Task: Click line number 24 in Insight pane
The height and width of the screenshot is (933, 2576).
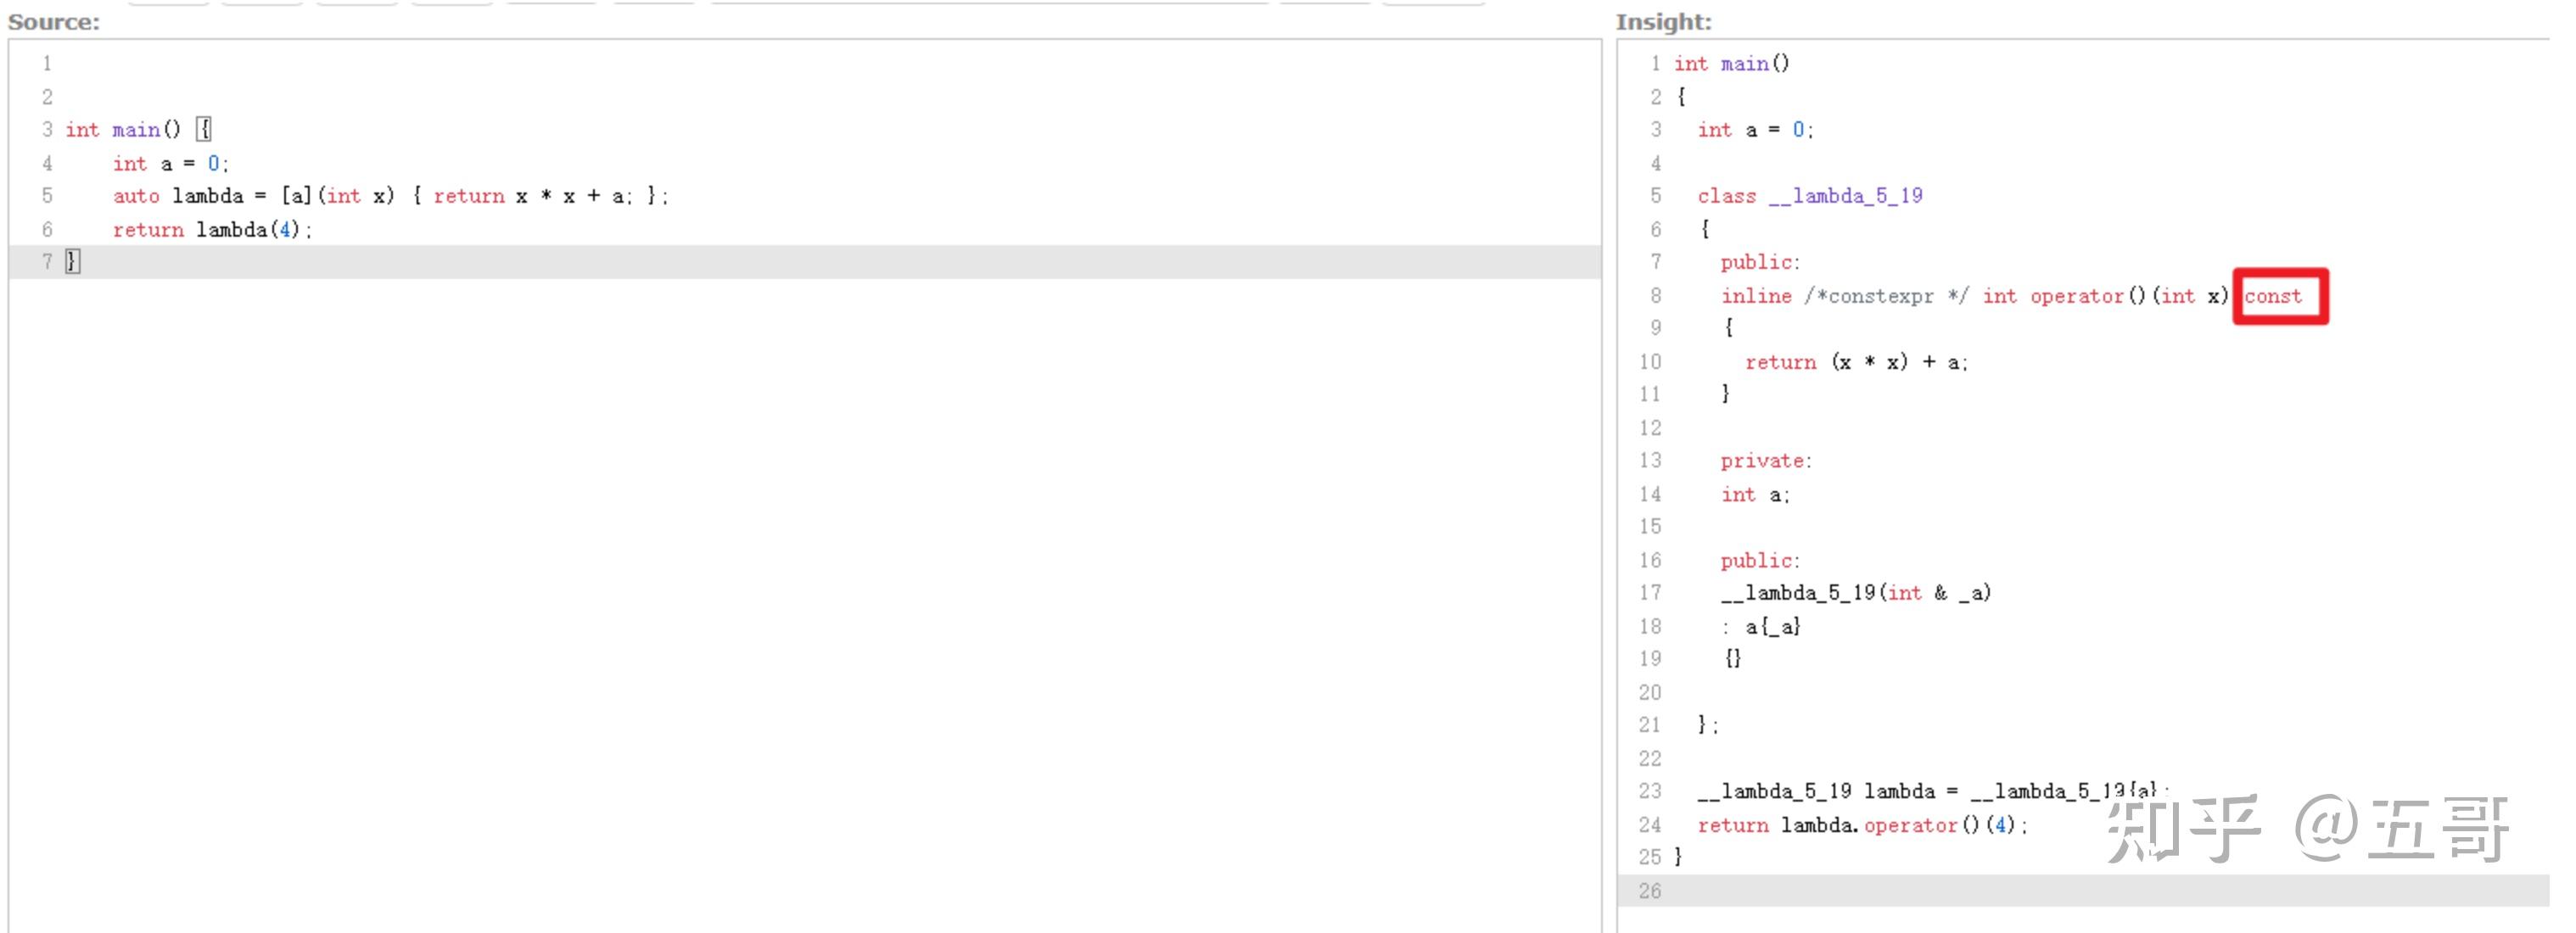Action: pyautogui.click(x=1651, y=824)
